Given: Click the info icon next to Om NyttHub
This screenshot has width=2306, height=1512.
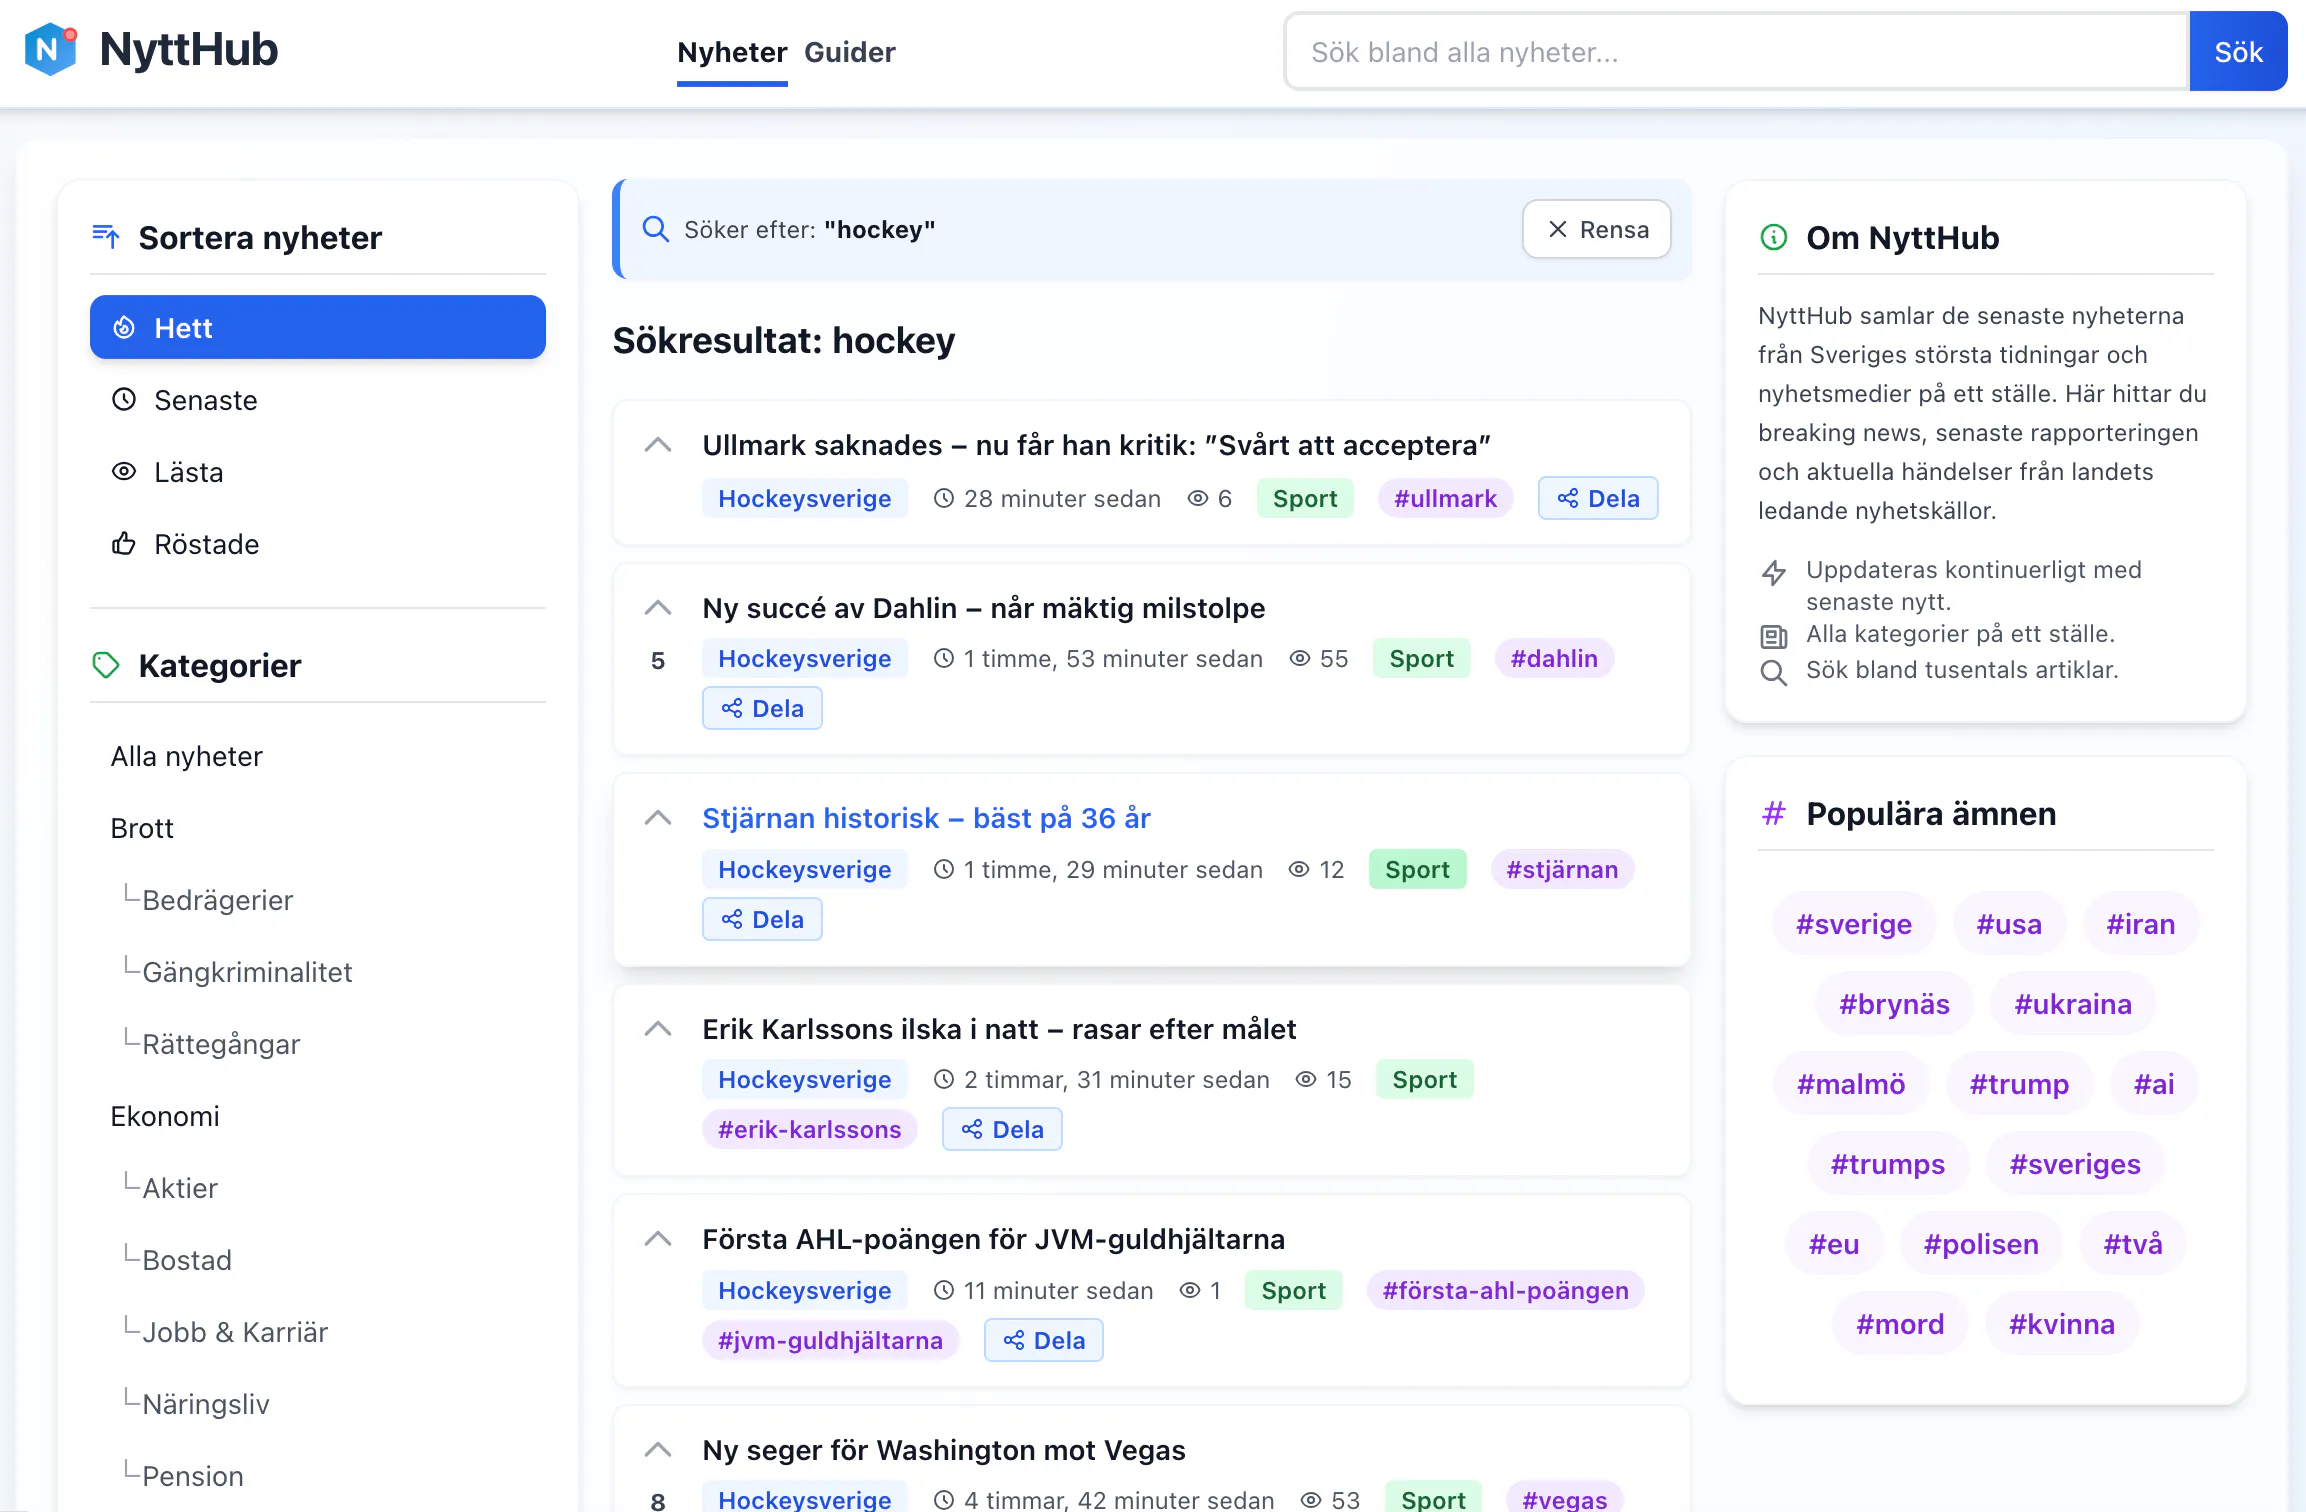Looking at the screenshot, I should click(1773, 238).
